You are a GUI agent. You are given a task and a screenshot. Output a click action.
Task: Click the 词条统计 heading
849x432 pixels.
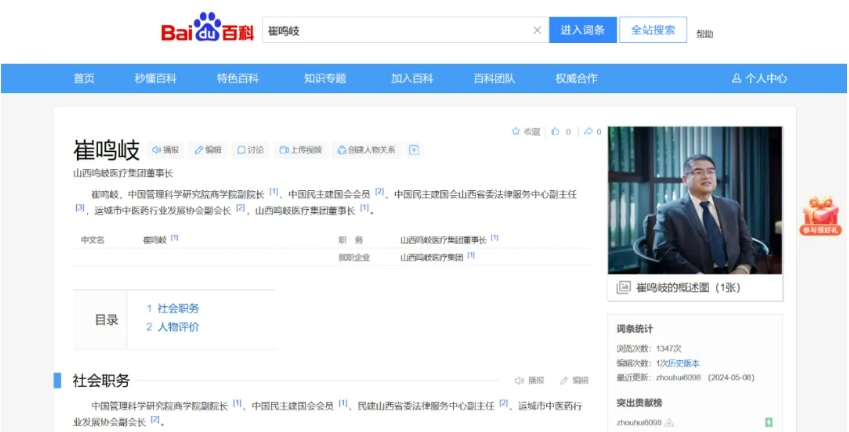pyautogui.click(x=635, y=329)
